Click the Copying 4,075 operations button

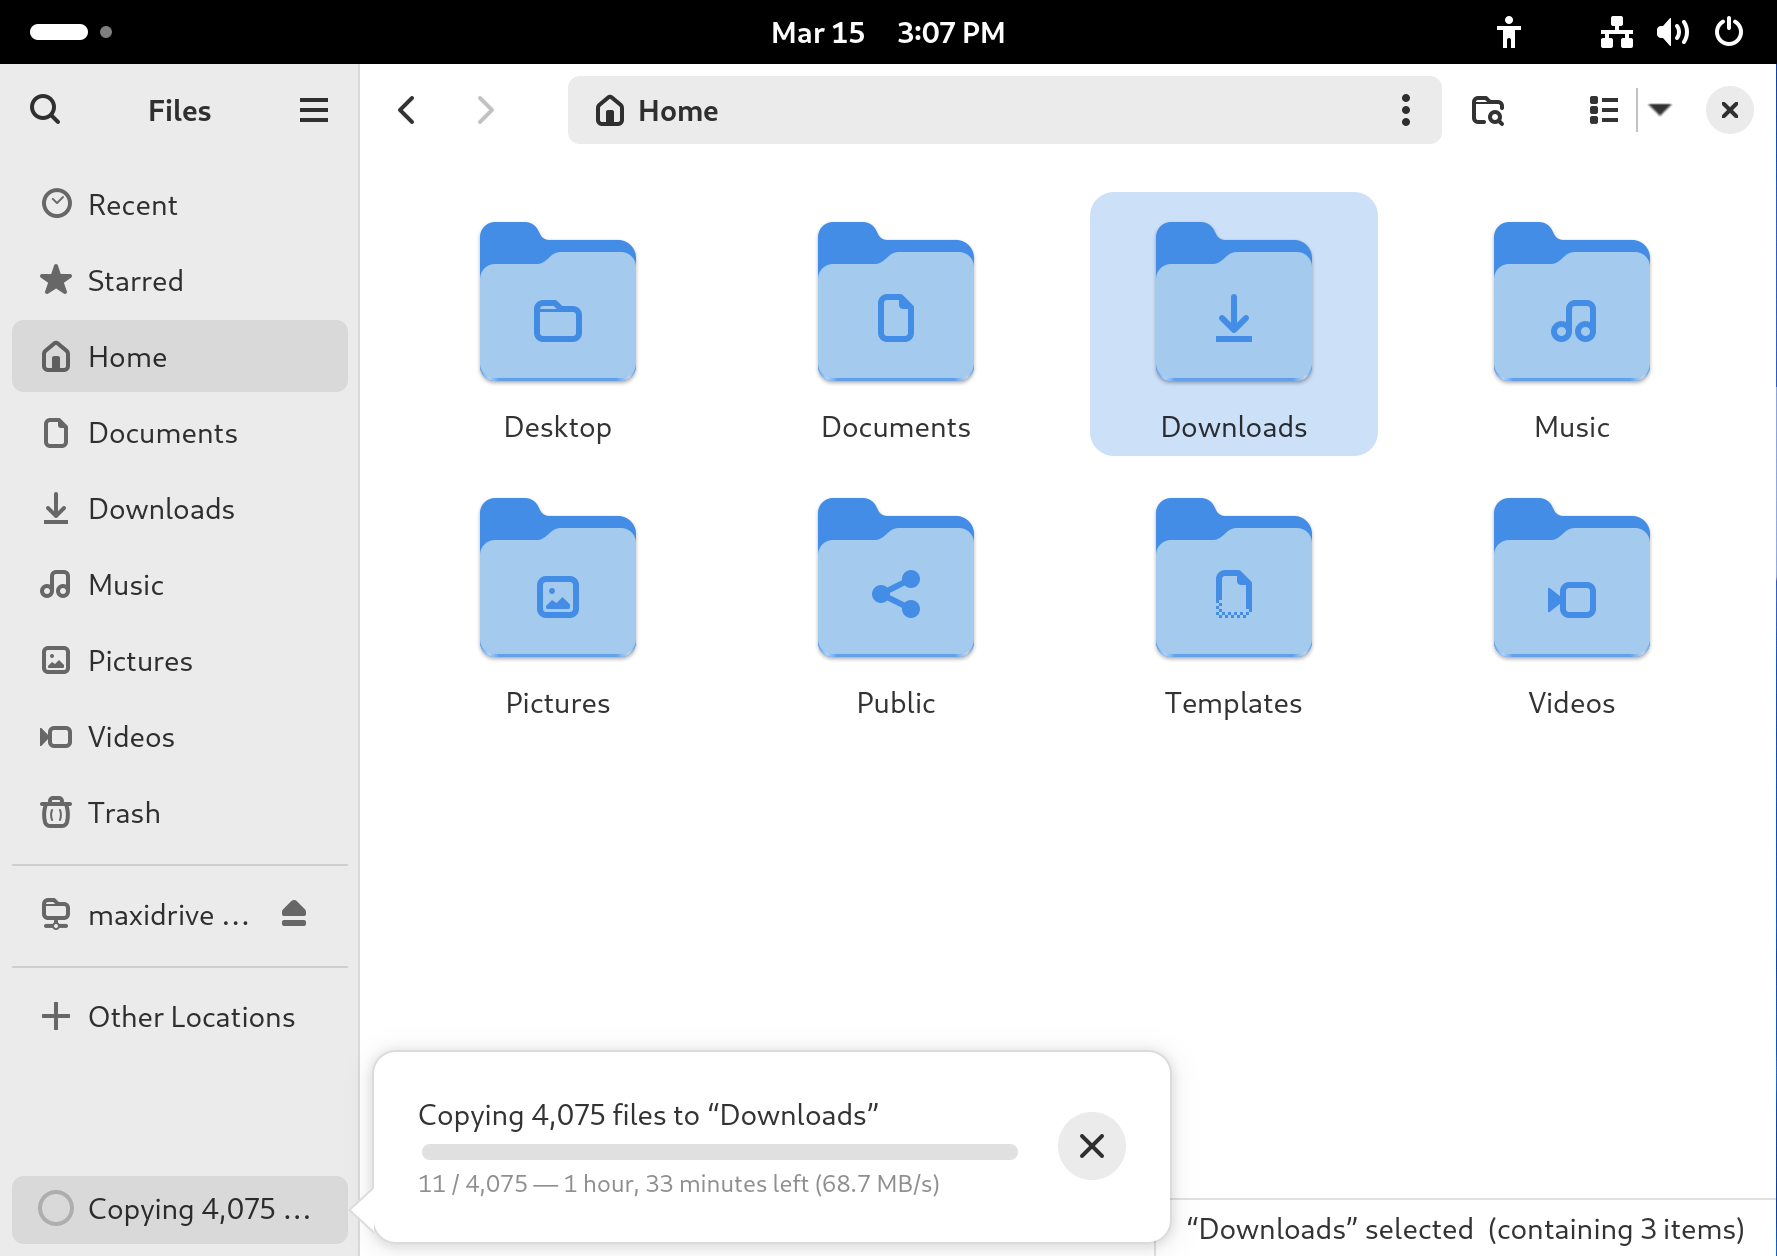tap(180, 1209)
